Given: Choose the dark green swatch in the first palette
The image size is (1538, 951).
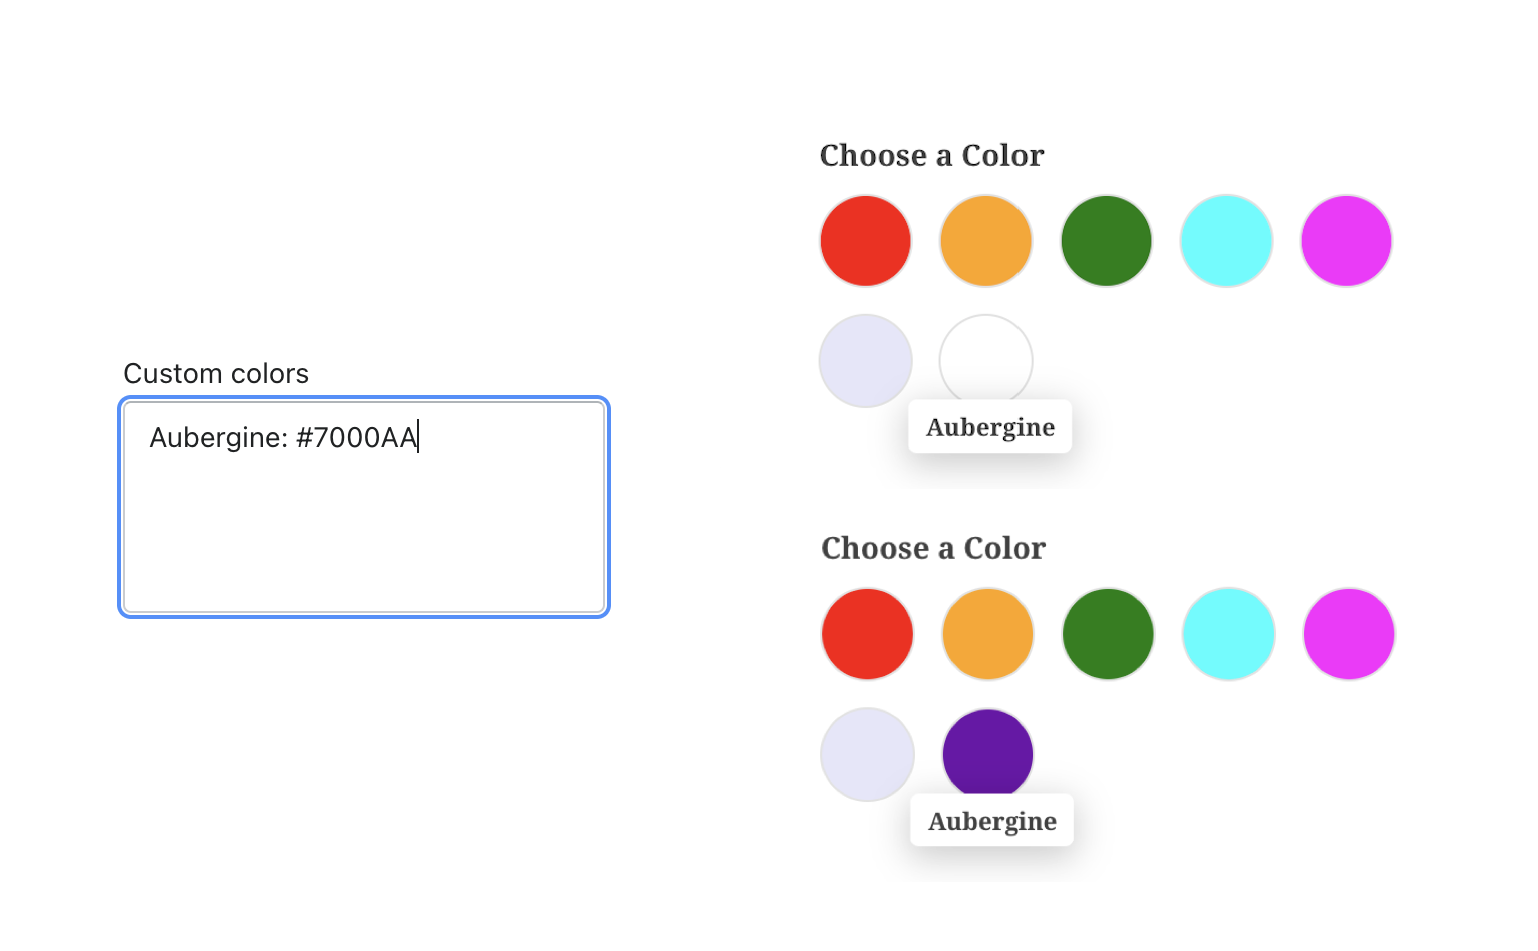Looking at the screenshot, I should 1106,241.
